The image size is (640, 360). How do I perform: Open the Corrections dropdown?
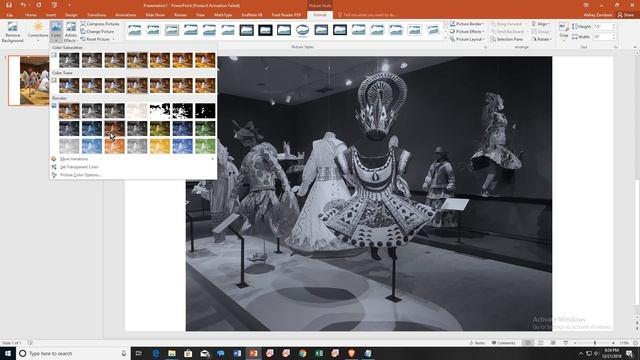point(38,32)
